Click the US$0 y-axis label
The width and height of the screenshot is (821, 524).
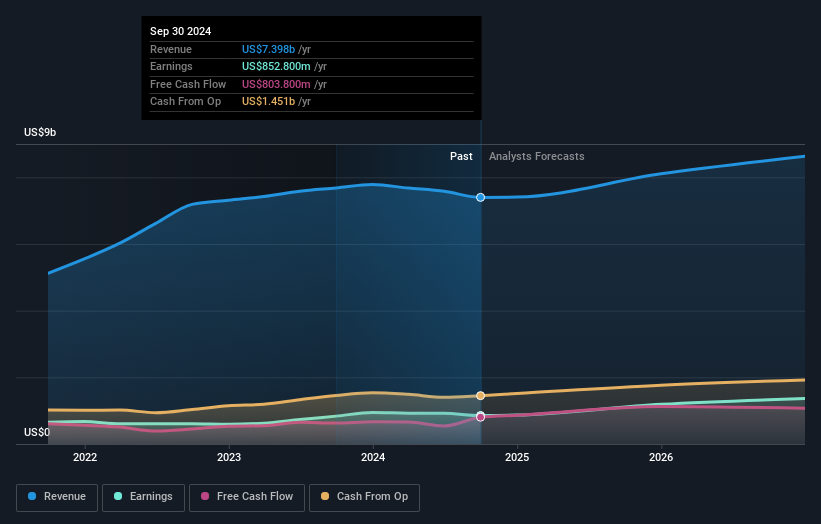point(37,432)
